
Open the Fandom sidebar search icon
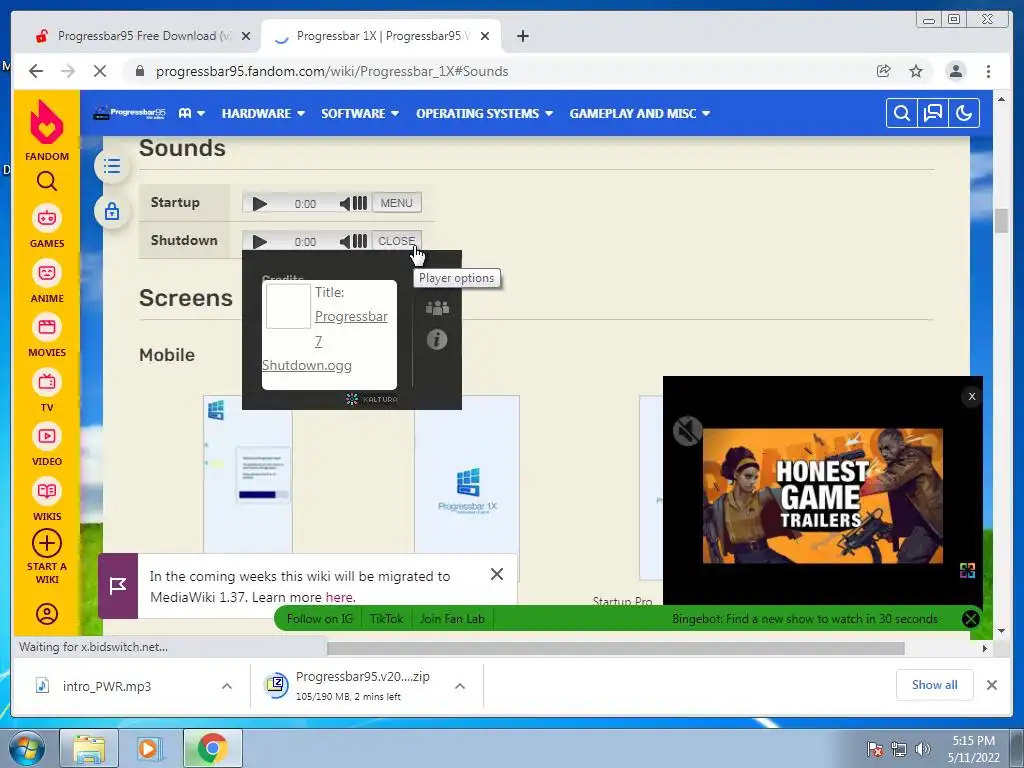46,181
